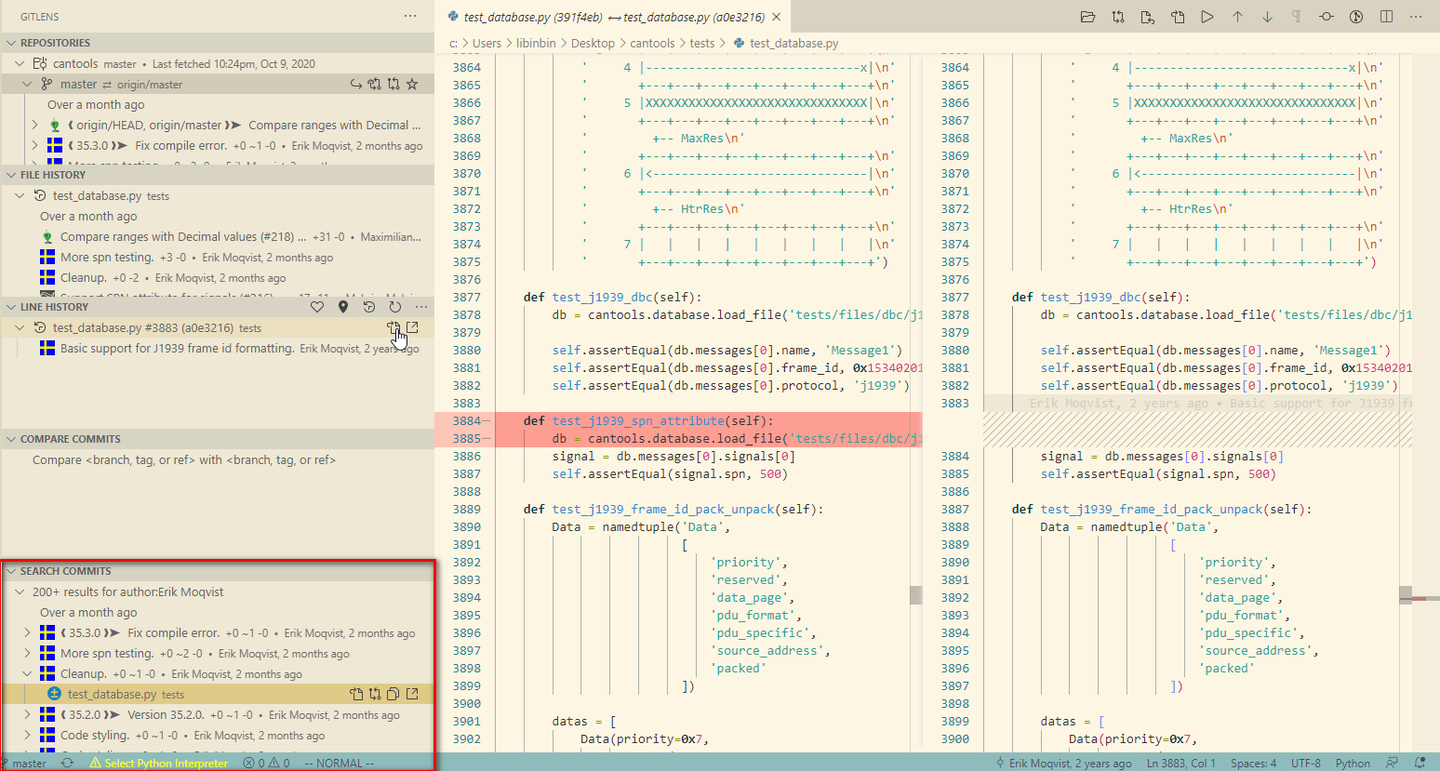1440x771 pixels.
Task: Click Erik Moqvist blame entry in status bar
Action: [1062, 763]
